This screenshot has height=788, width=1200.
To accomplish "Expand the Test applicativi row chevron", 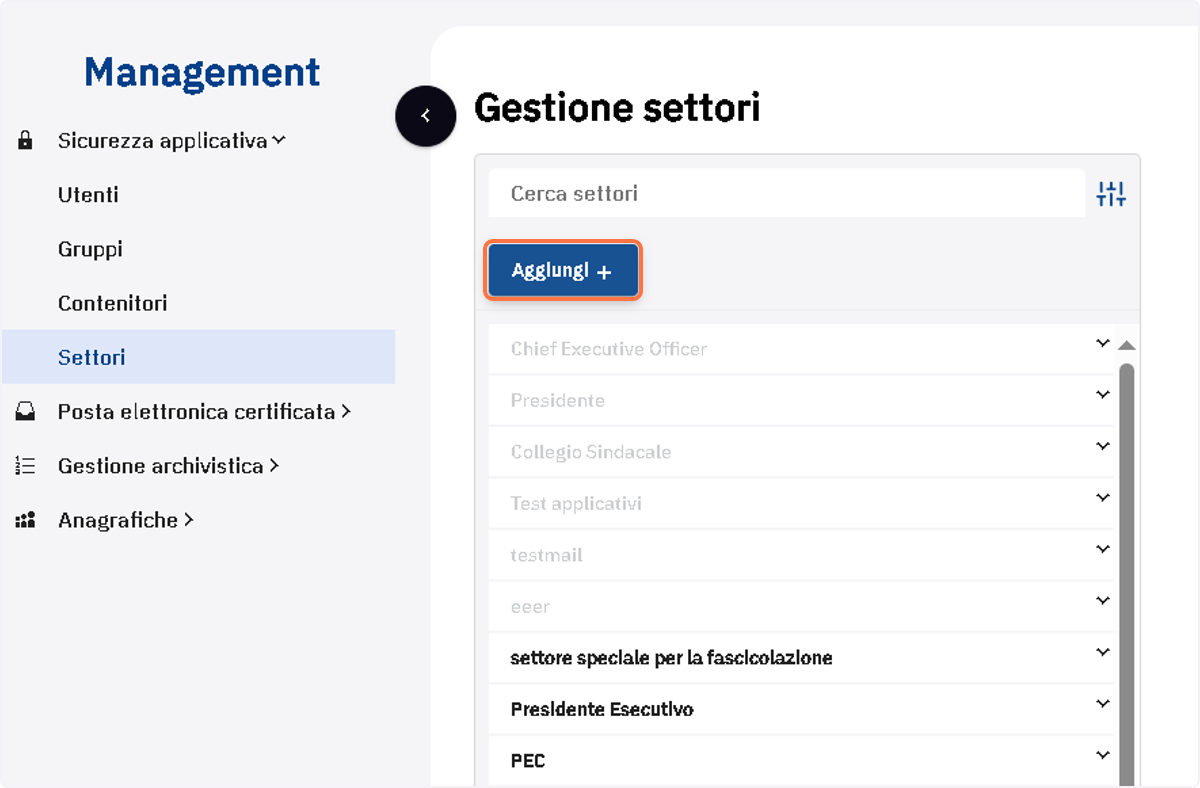I will [x=1103, y=497].
